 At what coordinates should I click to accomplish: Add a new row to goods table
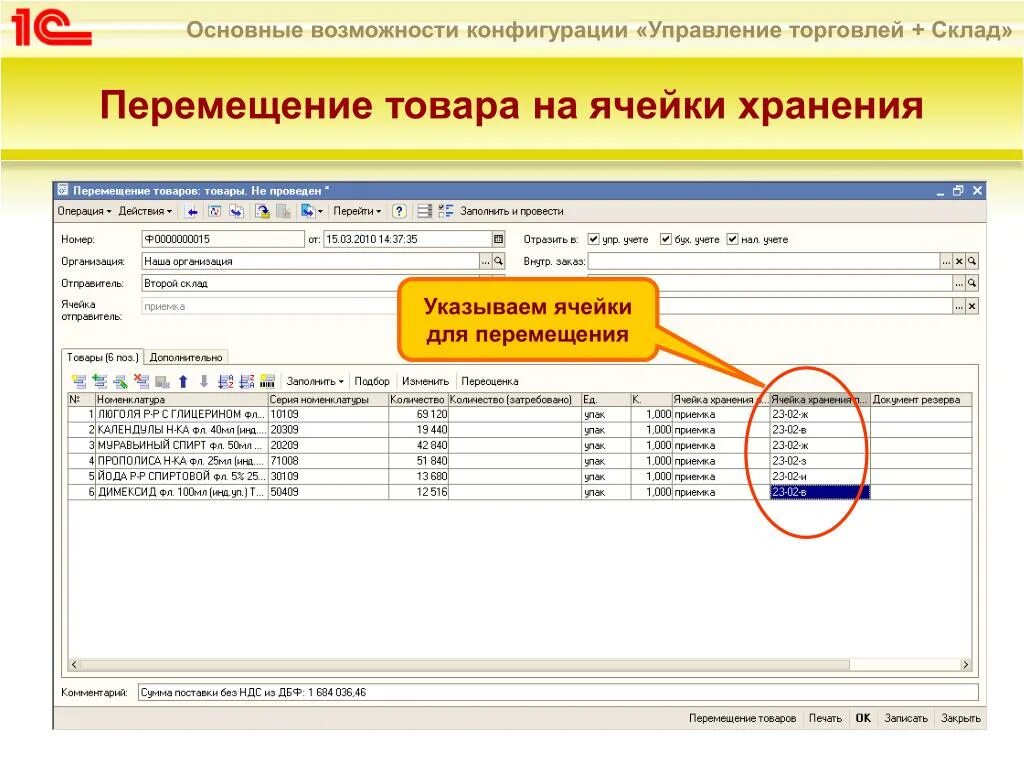click(x=79, y=381)
